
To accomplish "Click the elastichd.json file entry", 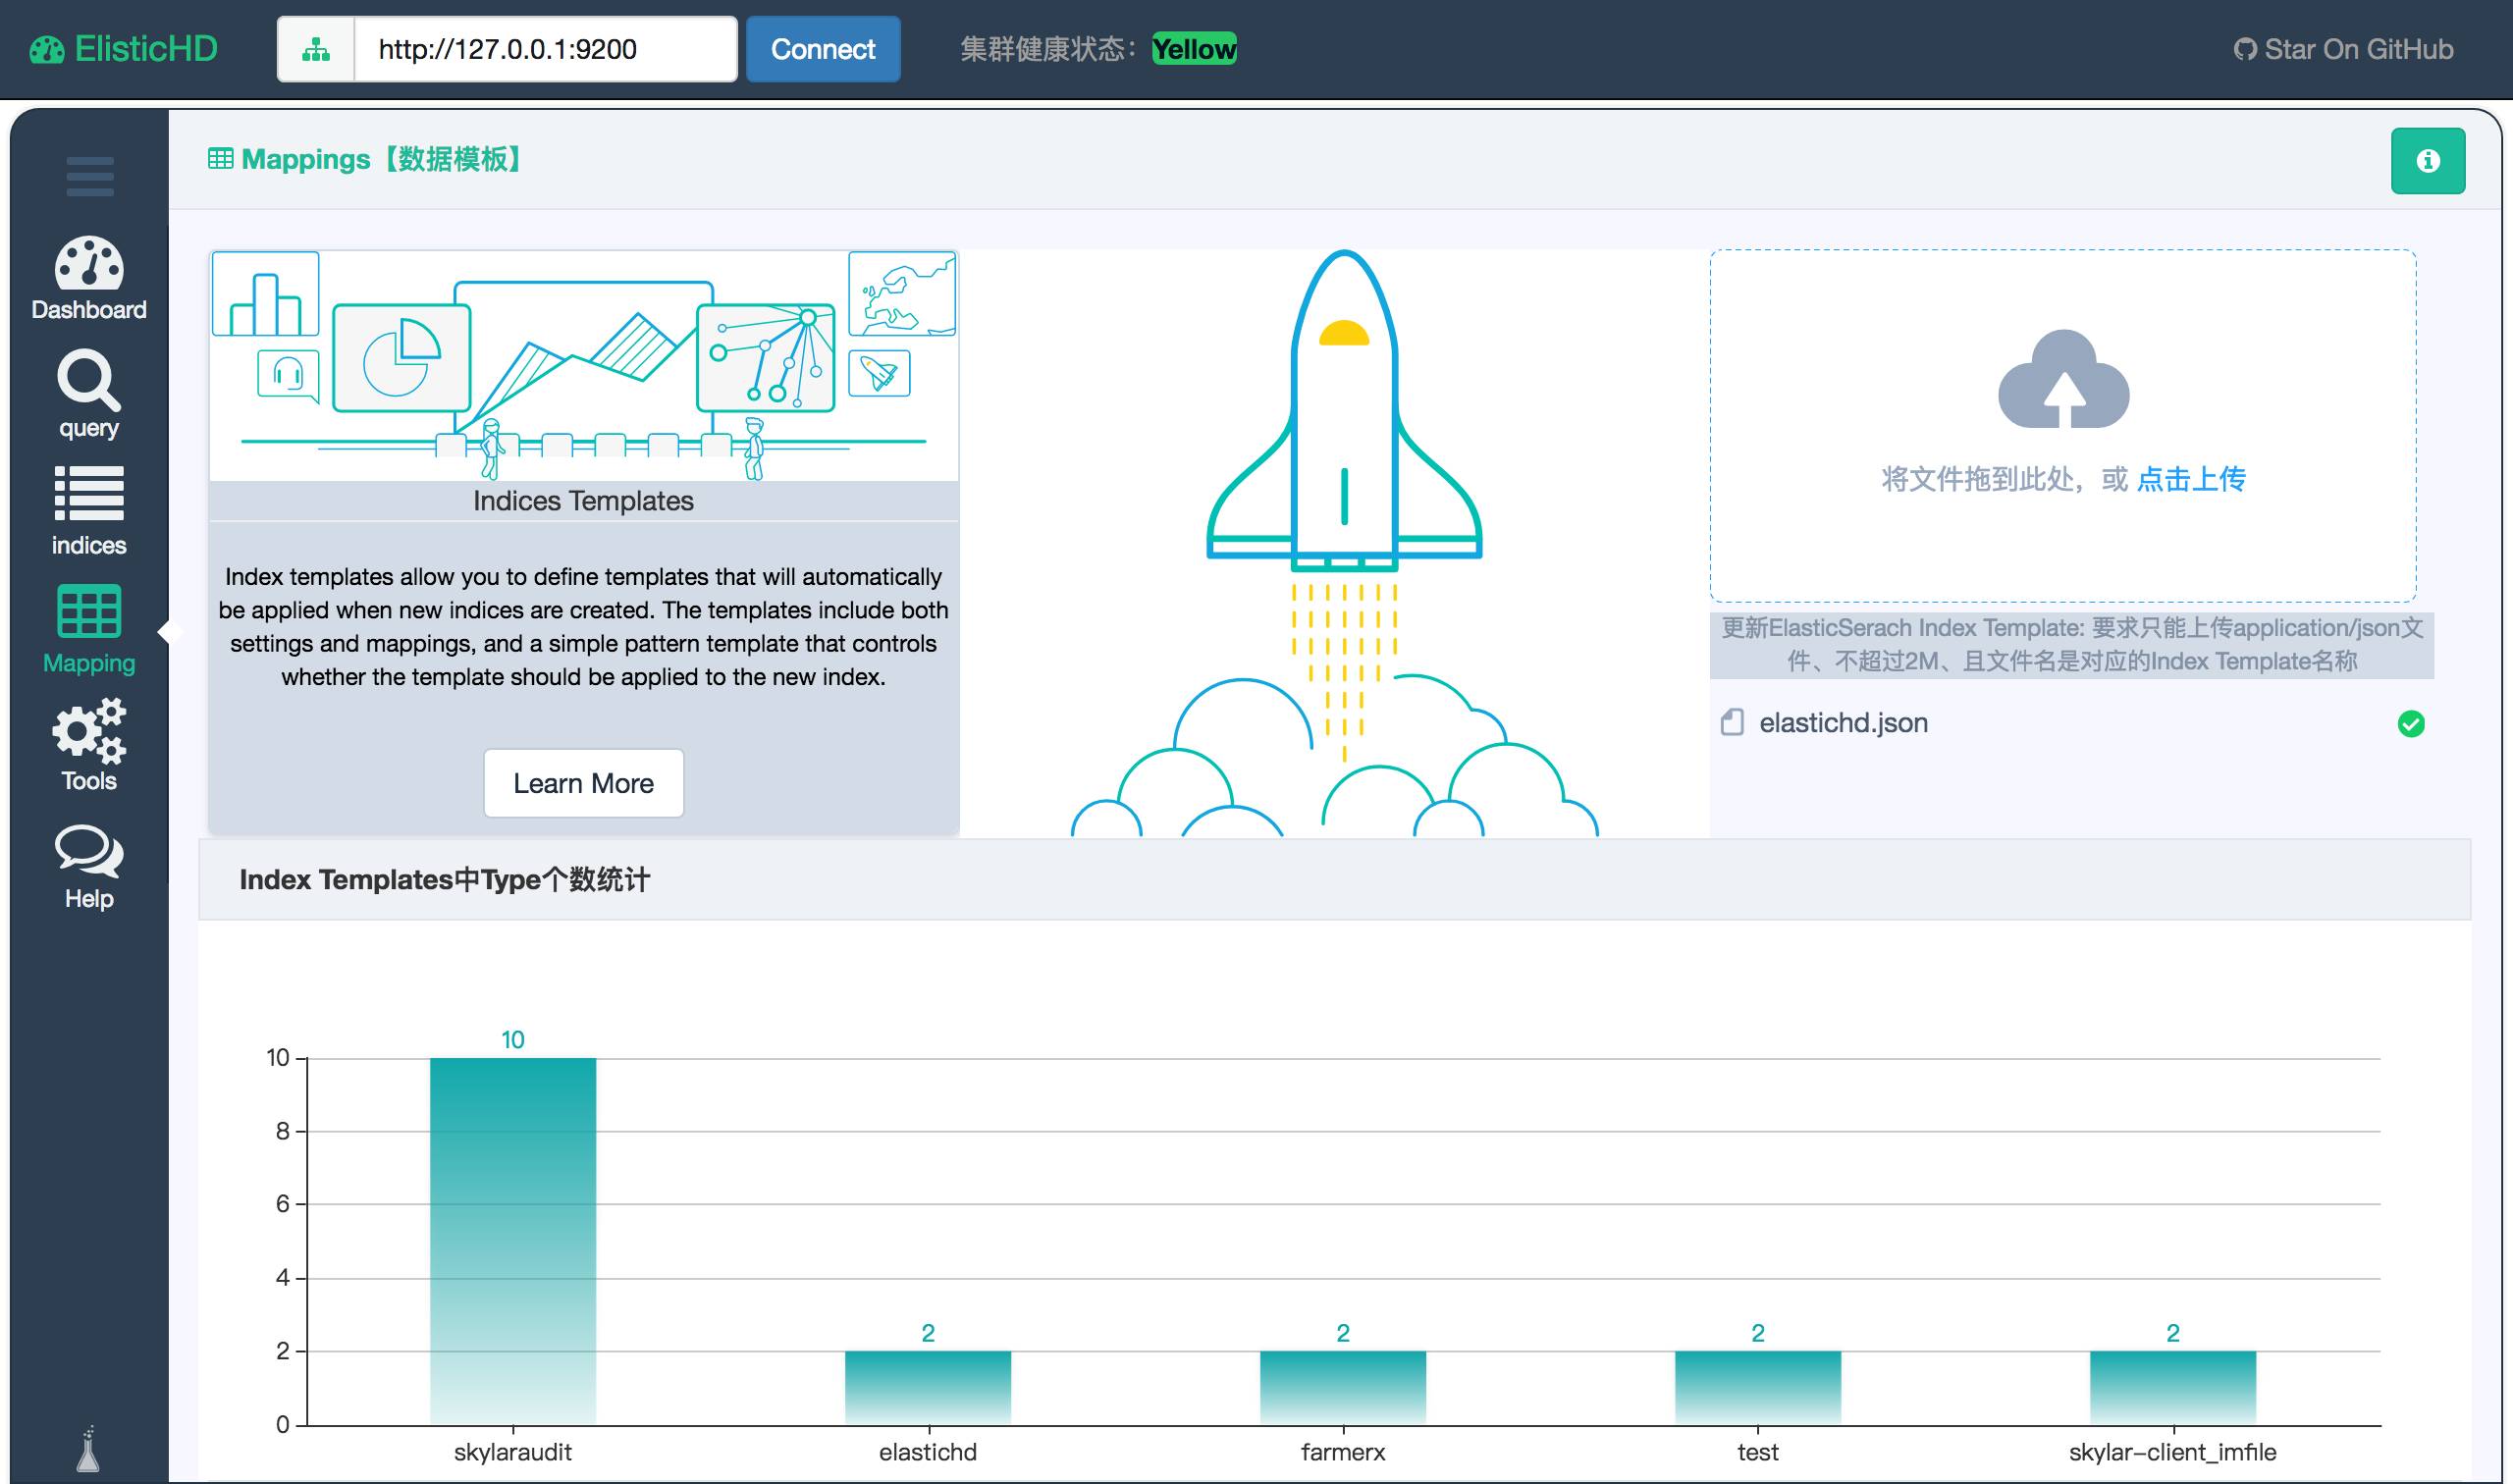I will tap(2072, 723).
